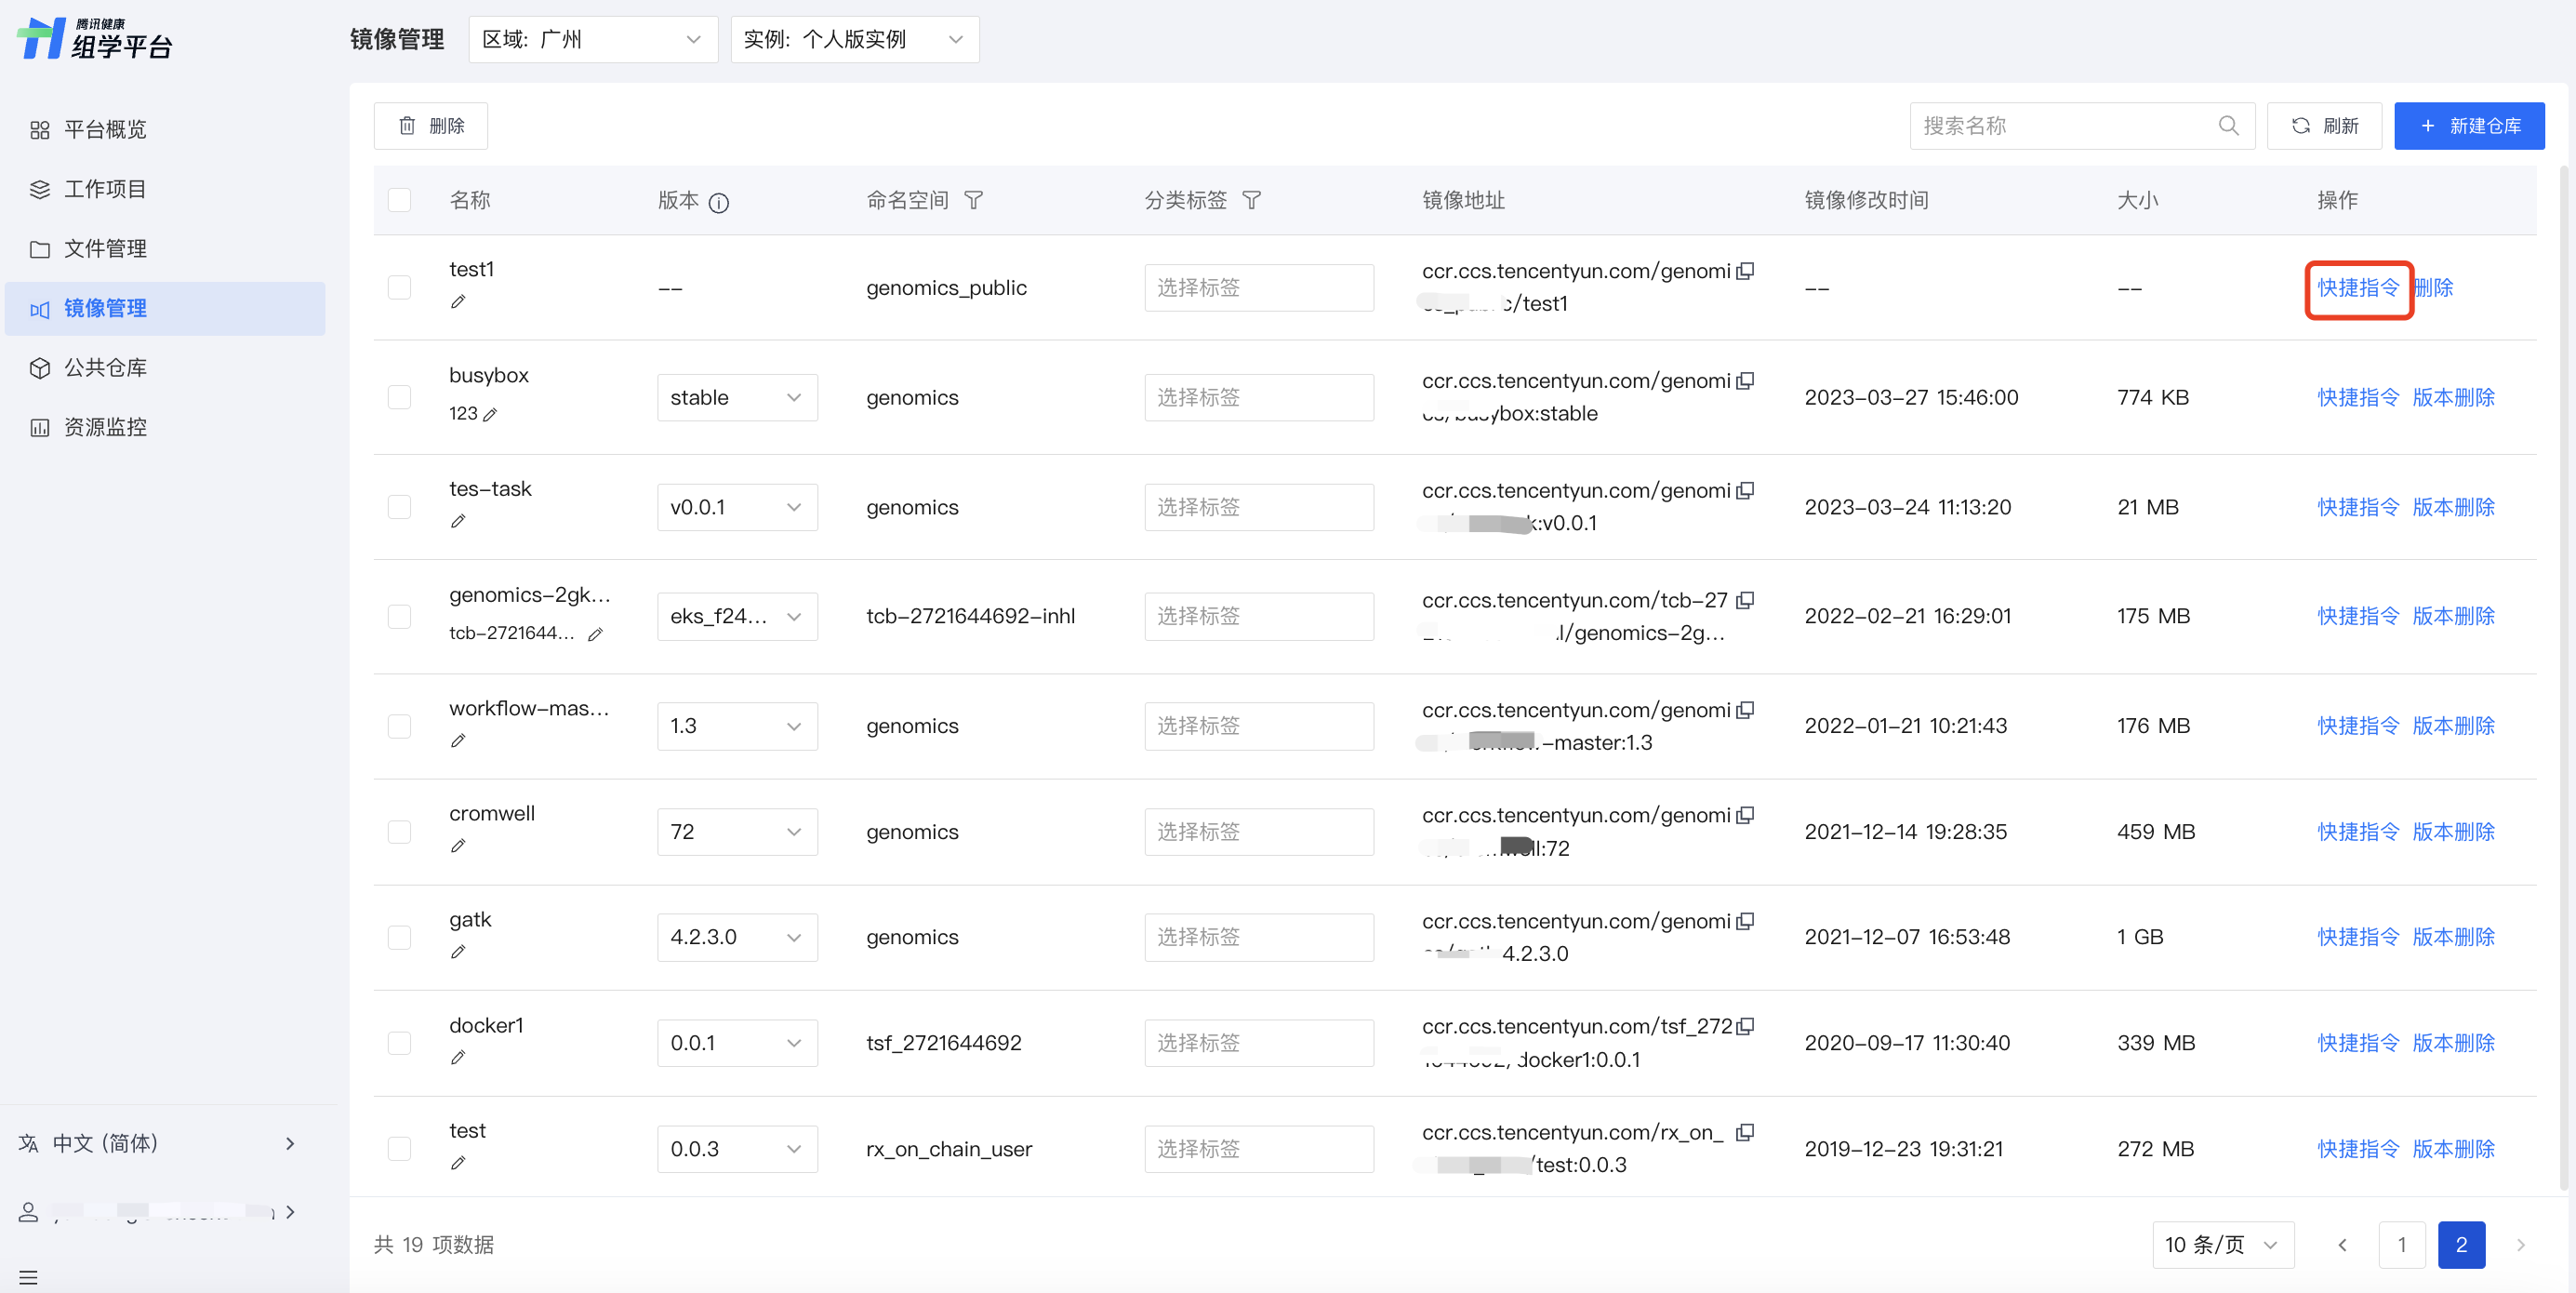Edit the cromwell description pencil icon
This screenshot has height=1293, width=2576.
458,846
